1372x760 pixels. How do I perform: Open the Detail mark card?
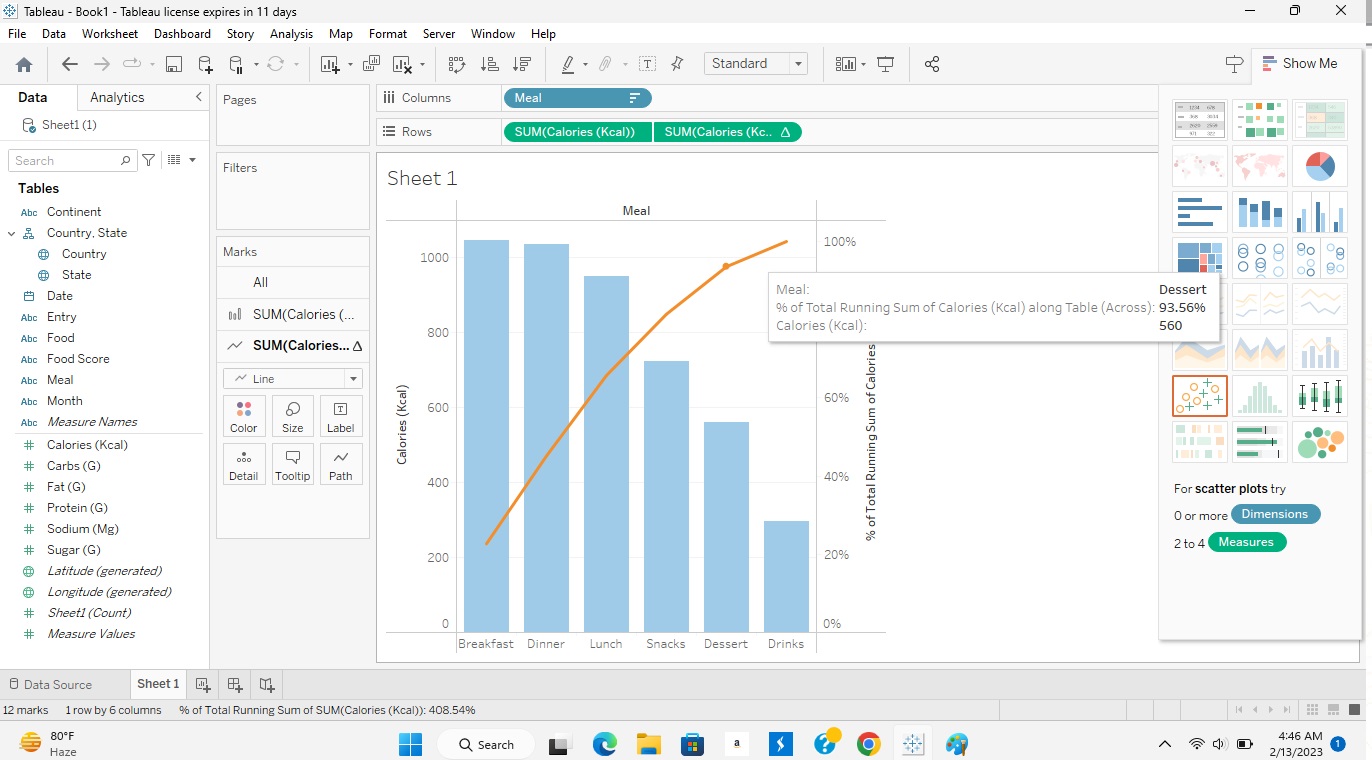(x=244, y=464)
